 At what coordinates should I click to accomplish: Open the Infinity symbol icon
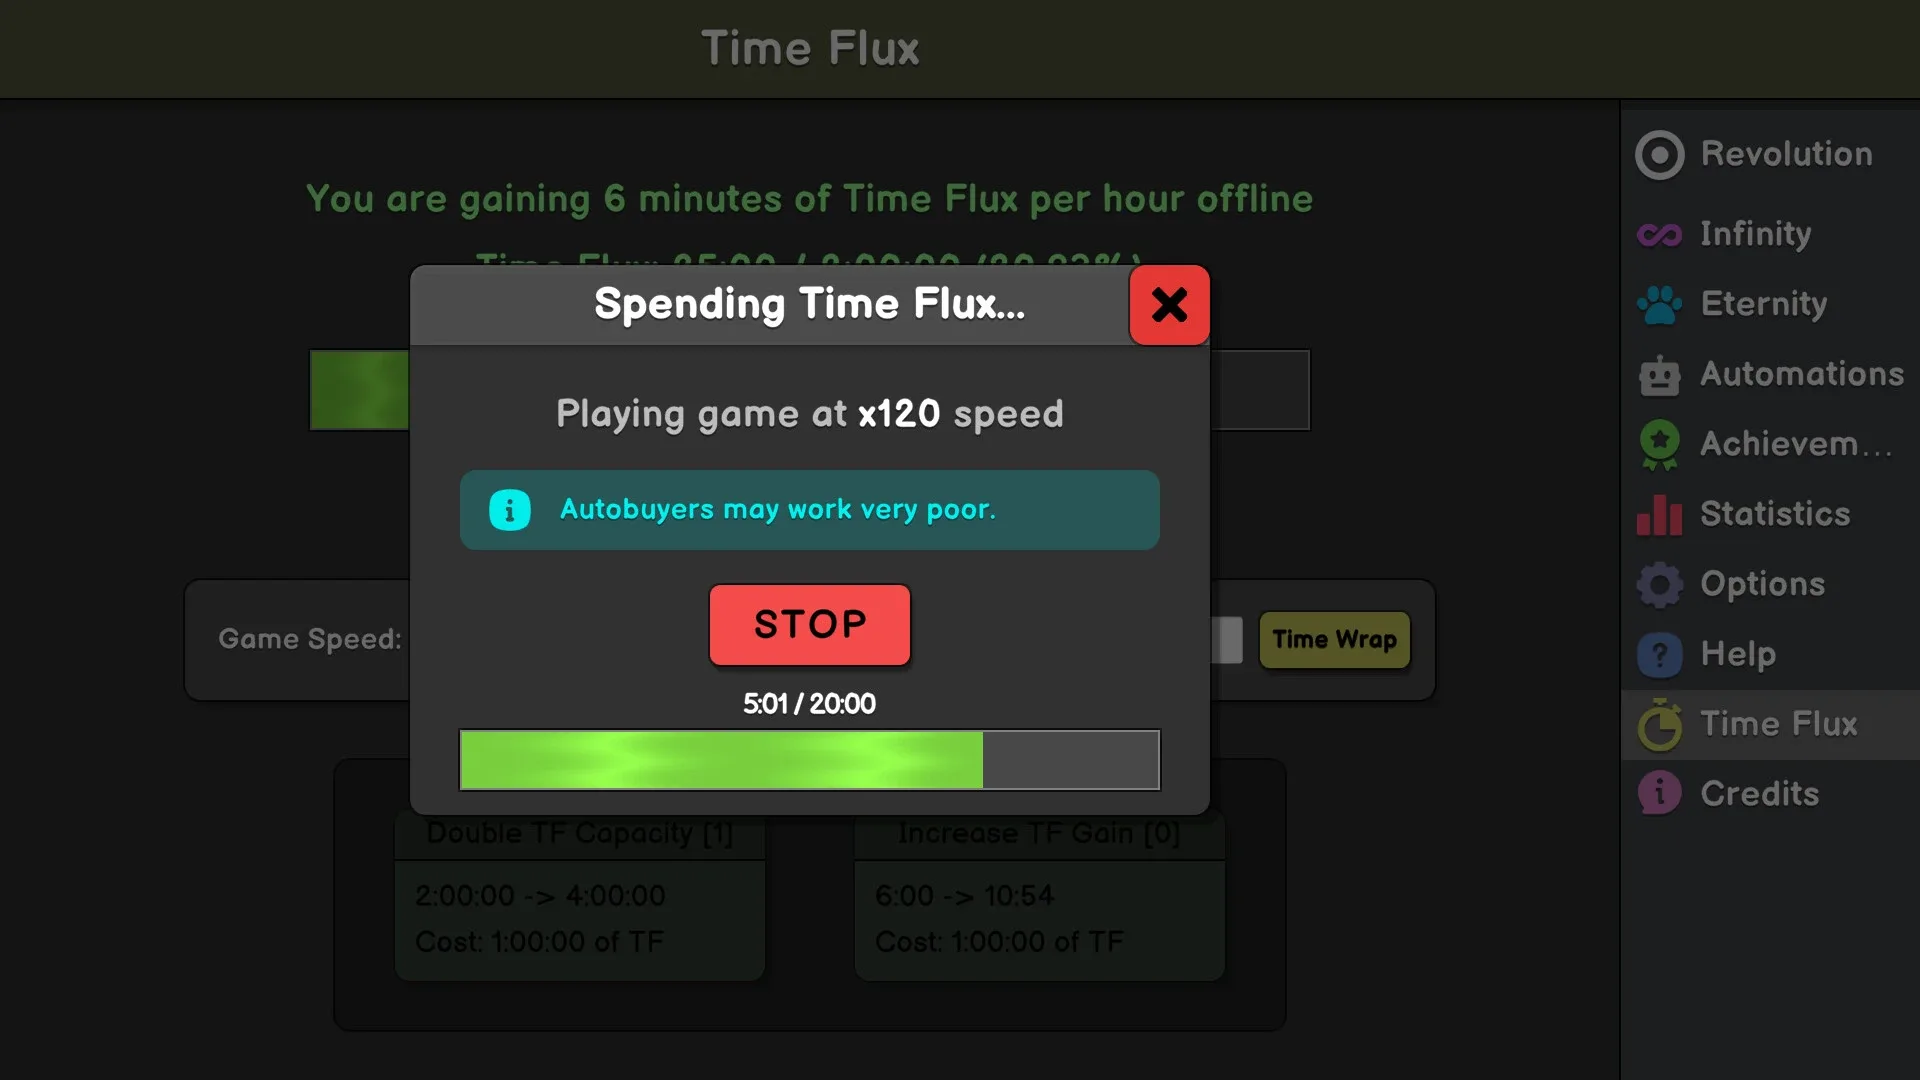point(1660,235)
